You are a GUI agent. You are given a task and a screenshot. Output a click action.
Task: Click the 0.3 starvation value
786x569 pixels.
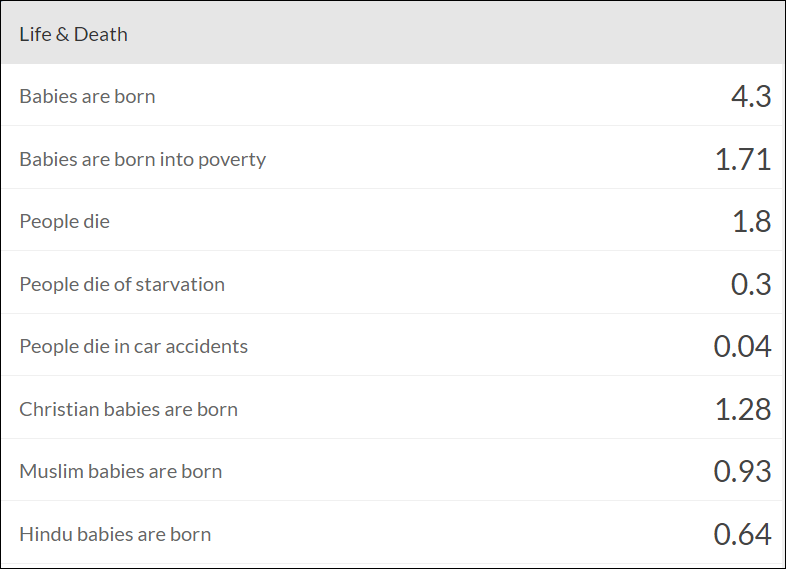(750, 284)
